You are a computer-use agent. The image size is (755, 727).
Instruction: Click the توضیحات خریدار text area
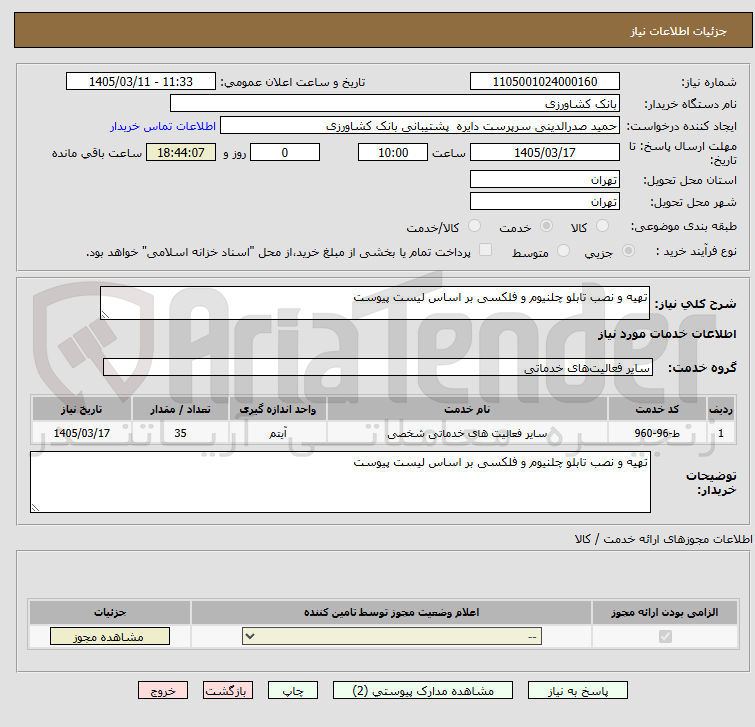pyautogui.click(x=340, y=482)
